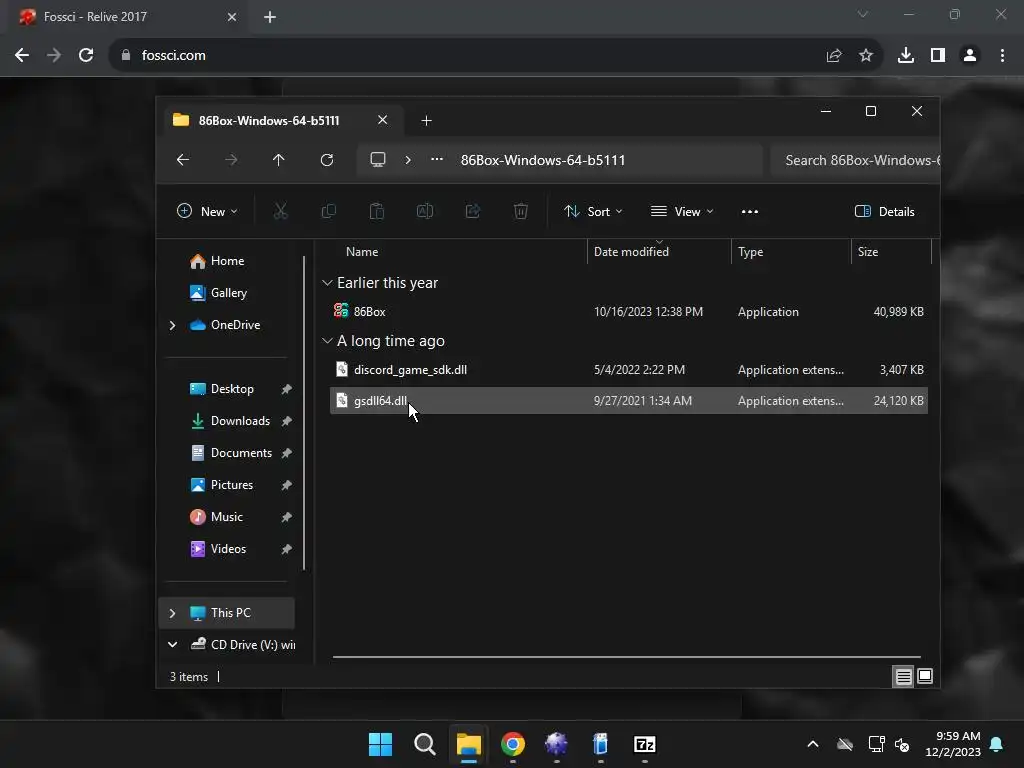Click the PC monitor icon in address bar
Image resolution: width=1024 pixels, height=768 pixels.
378,160
